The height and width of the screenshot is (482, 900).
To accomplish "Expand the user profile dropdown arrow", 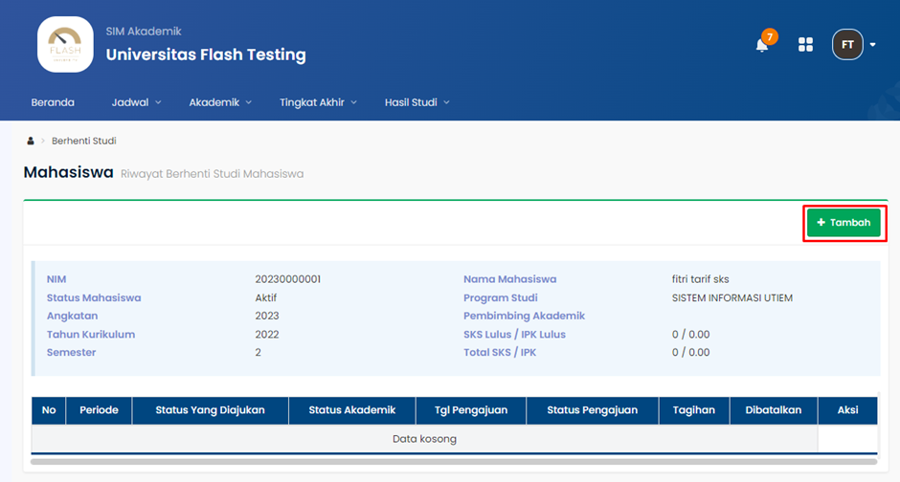I will pyautogui.click(x=873, y=45).
